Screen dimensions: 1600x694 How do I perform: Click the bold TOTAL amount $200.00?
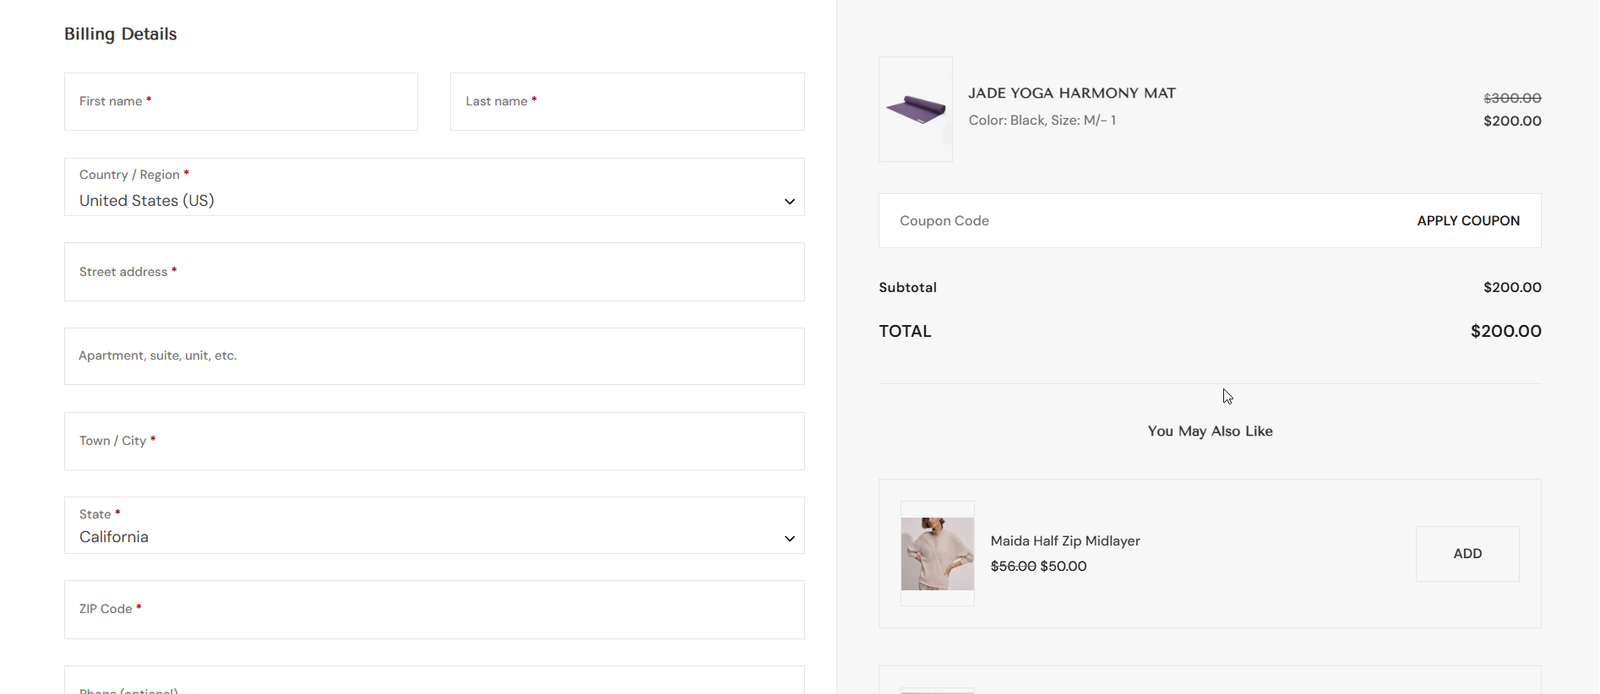(x=1505, y=331)
